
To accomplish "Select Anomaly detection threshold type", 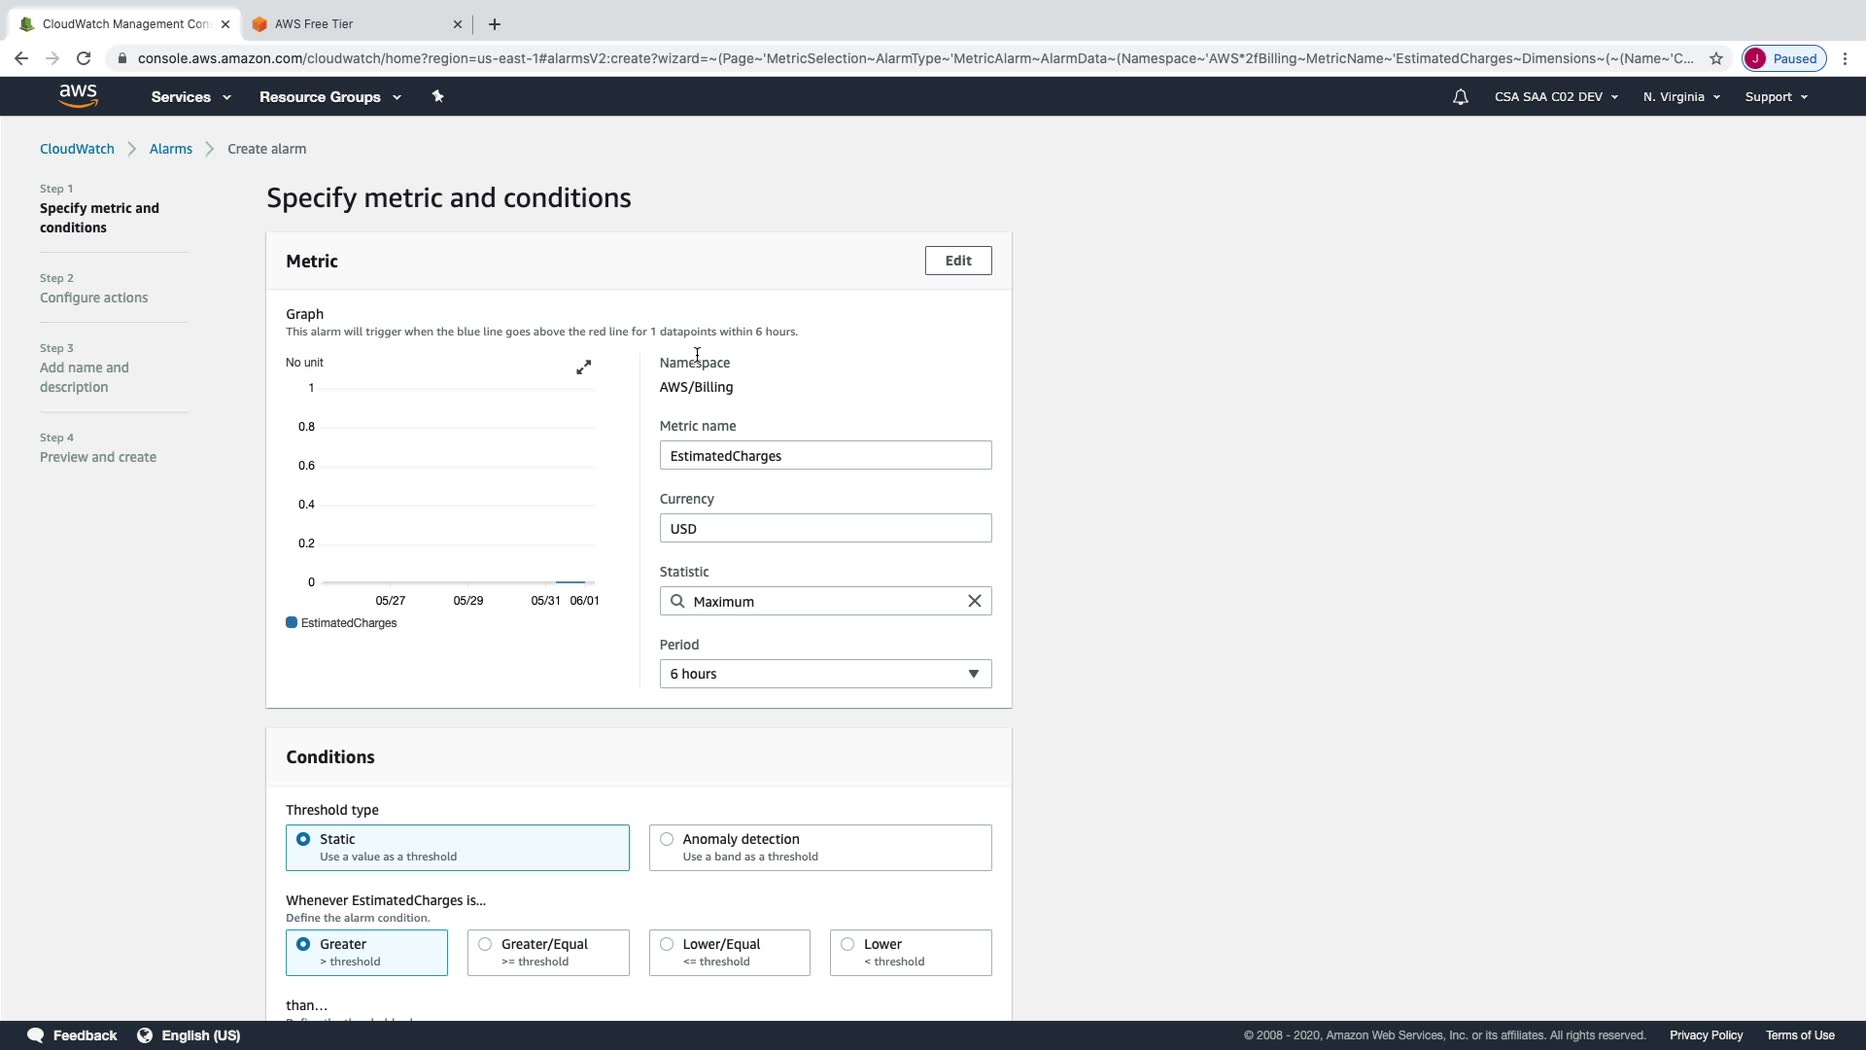I will 667,839.
